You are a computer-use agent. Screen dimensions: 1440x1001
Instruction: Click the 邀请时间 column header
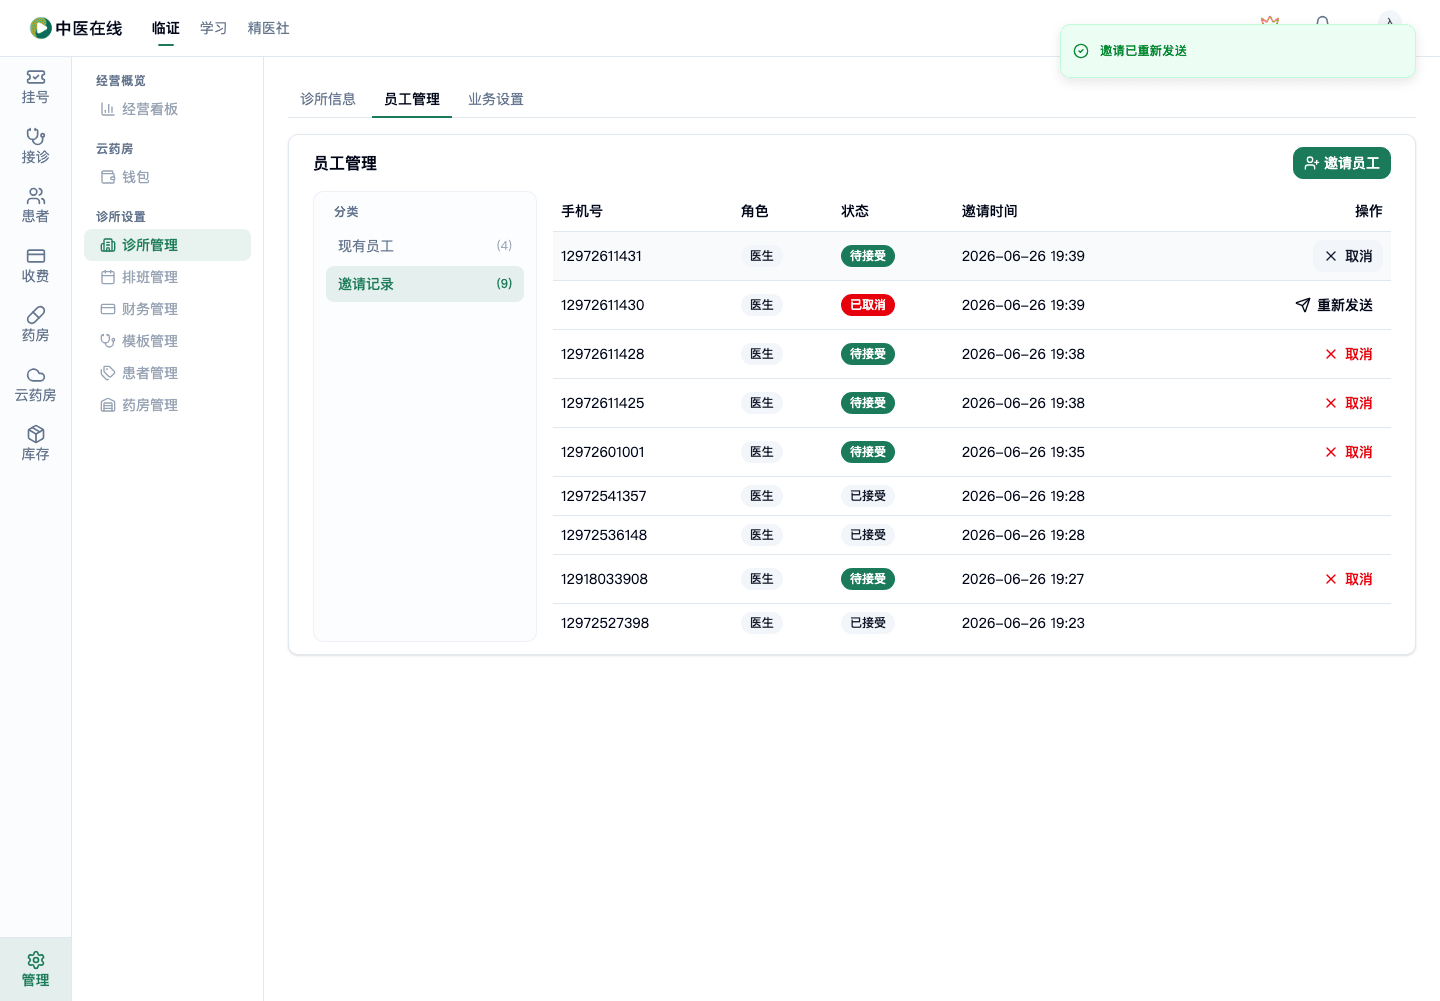pos(990,211)
